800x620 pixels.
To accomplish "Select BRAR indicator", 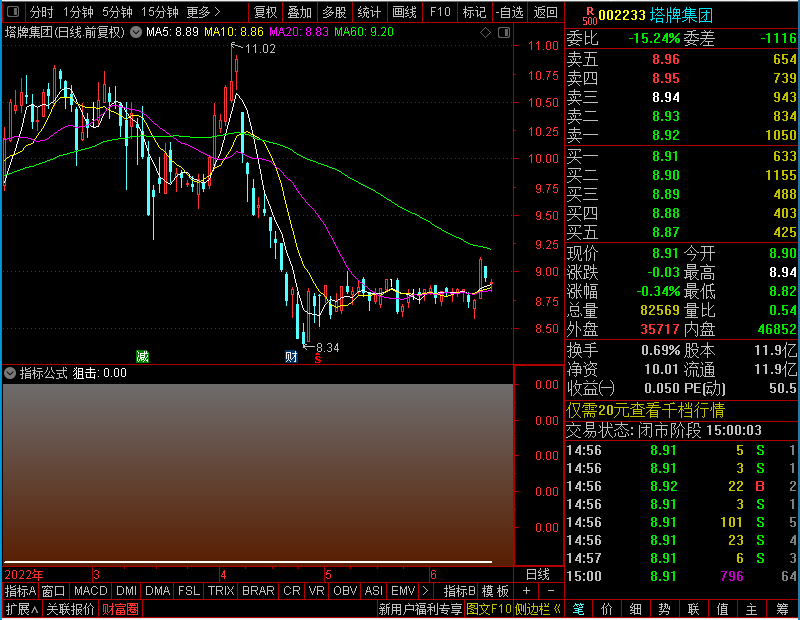I will click(258, 591).
